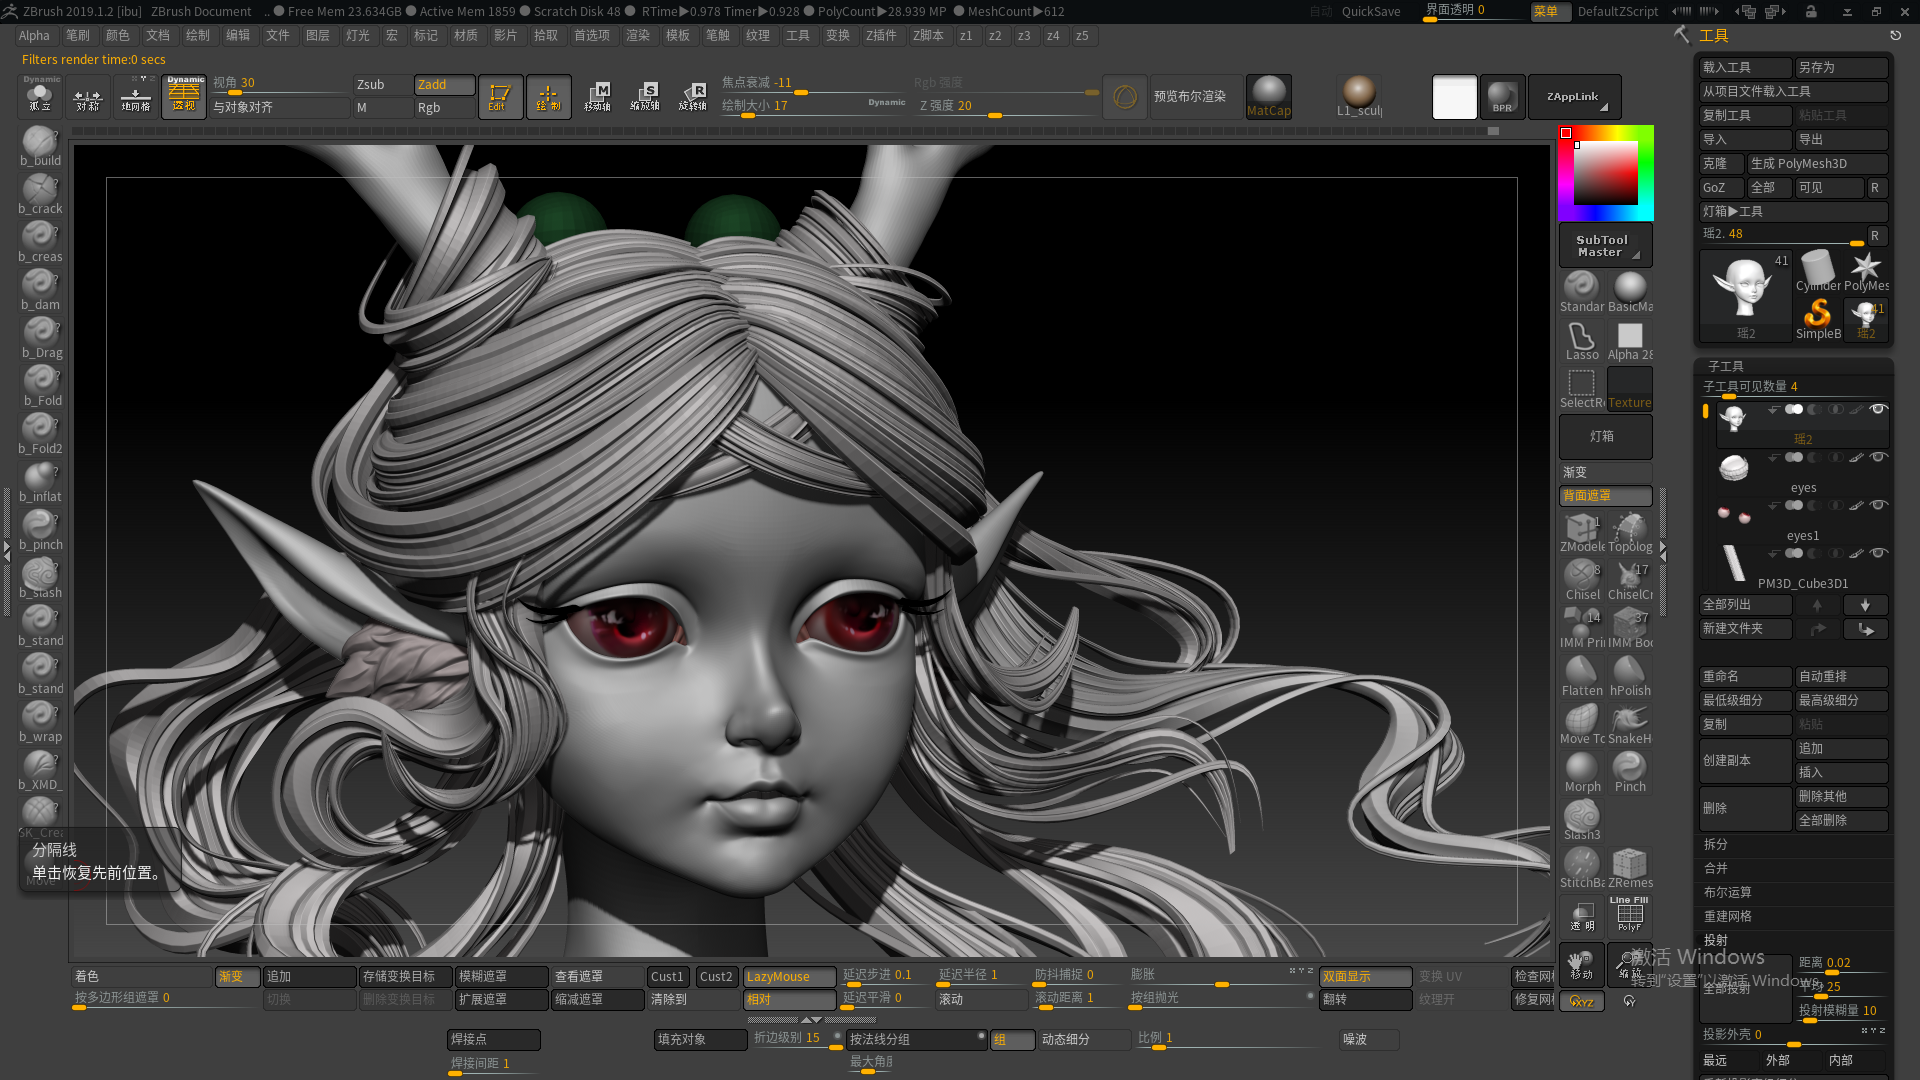Click QuickSave button

1371,11
